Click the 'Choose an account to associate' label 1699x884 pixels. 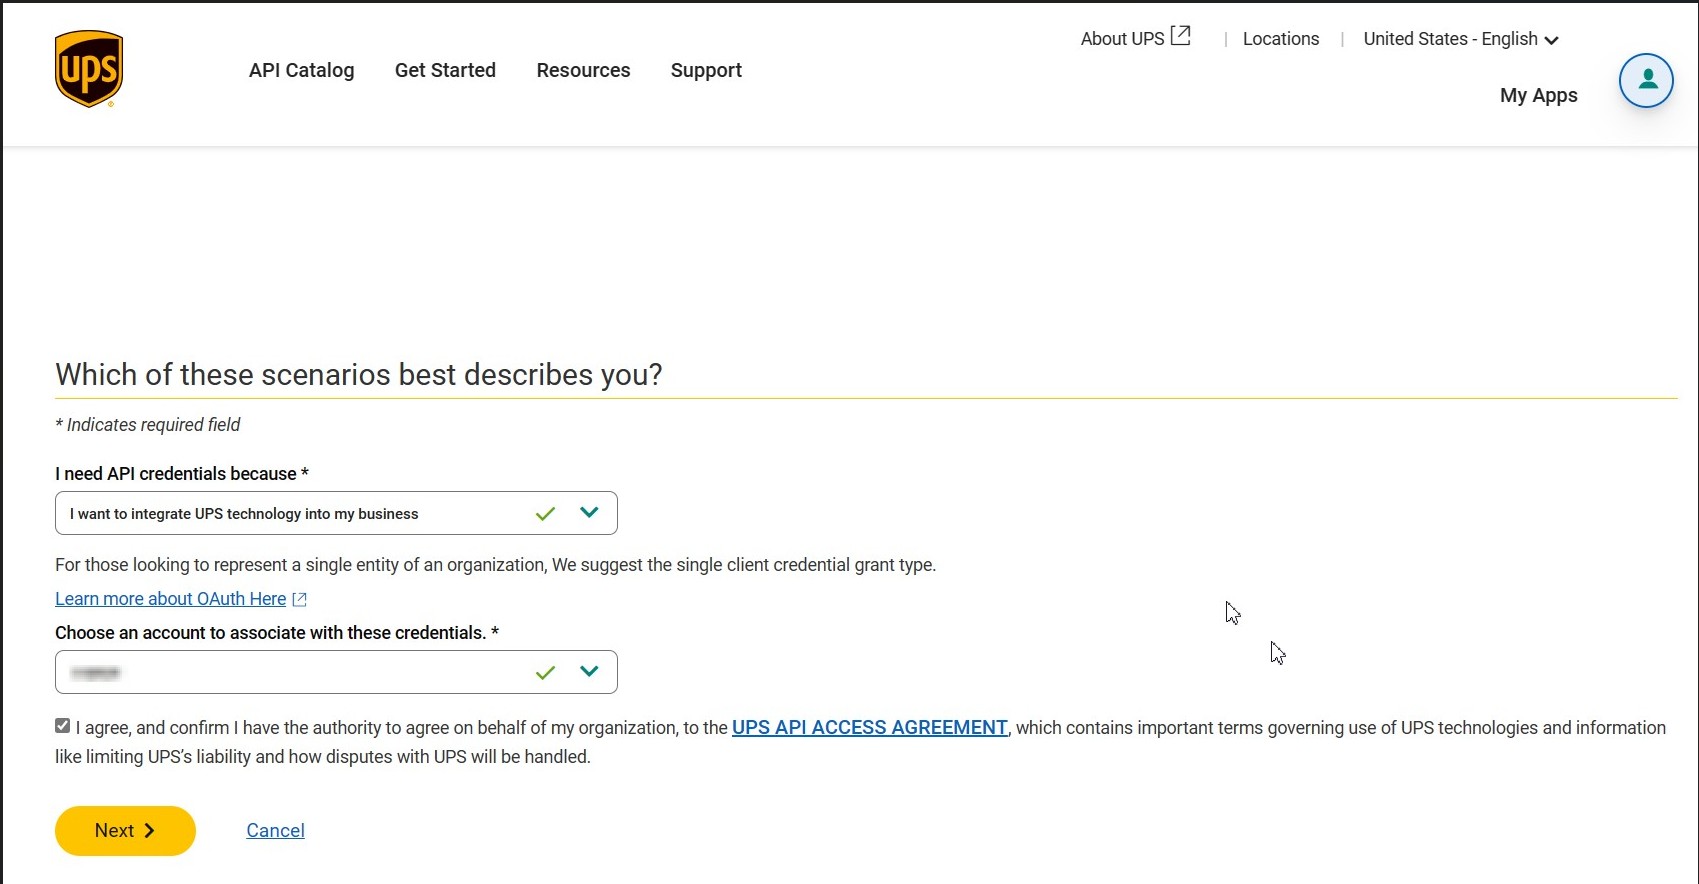pos(277,633)
